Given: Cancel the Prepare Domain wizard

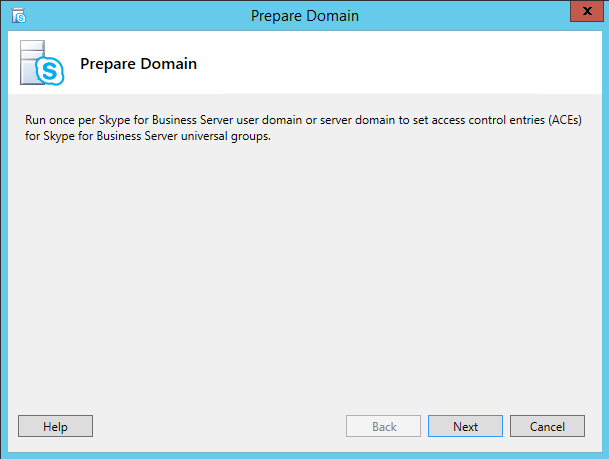Looking at the screenshot, I should coord(547,426).
